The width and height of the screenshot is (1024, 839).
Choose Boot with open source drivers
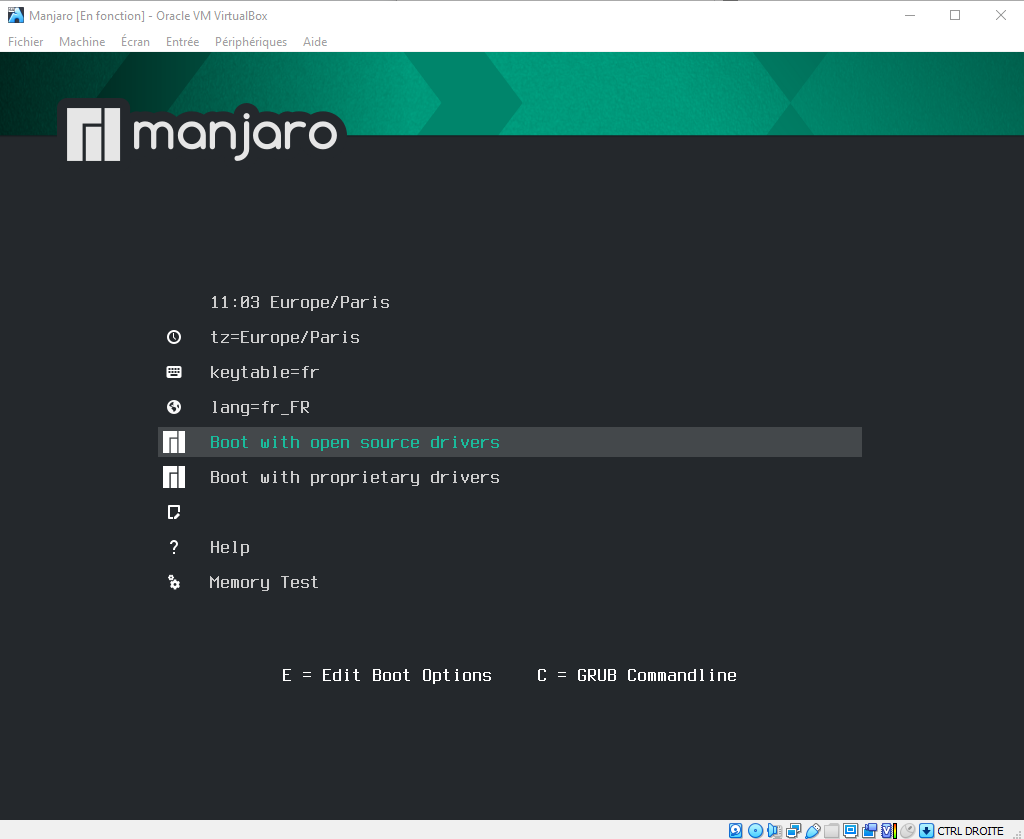click(510, 442)
